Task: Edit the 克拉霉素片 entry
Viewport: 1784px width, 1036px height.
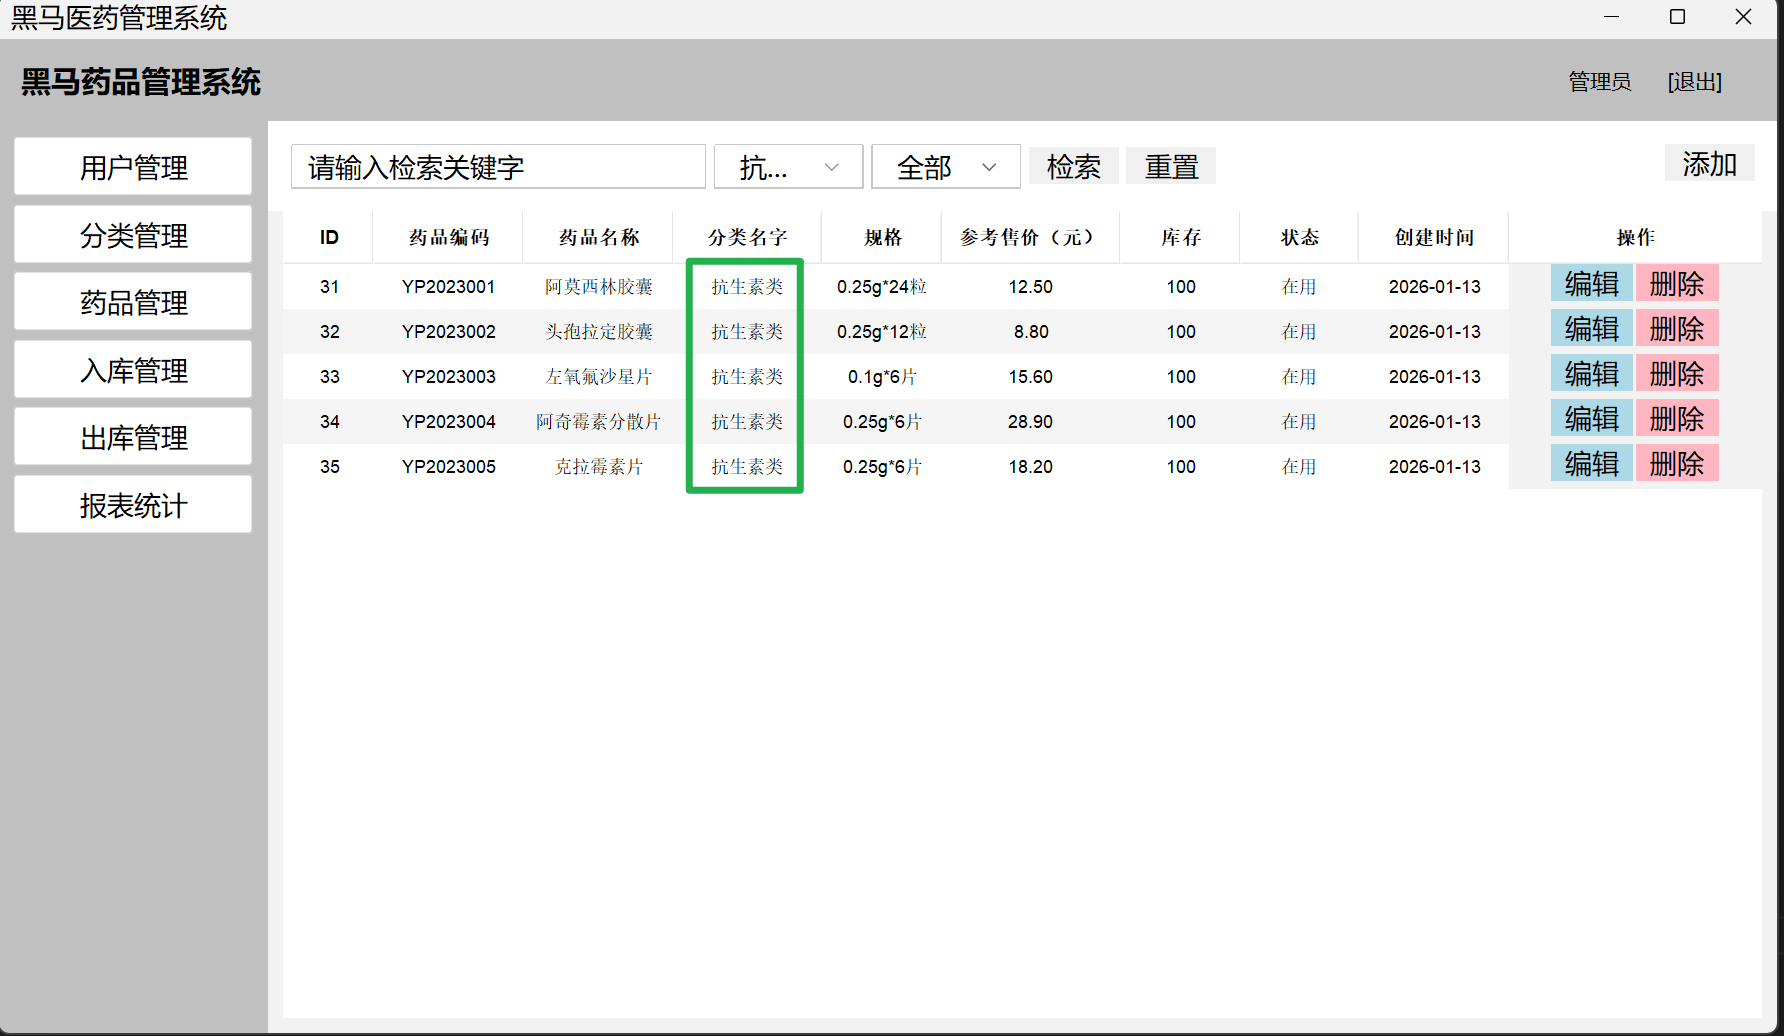Action: 1591,464
